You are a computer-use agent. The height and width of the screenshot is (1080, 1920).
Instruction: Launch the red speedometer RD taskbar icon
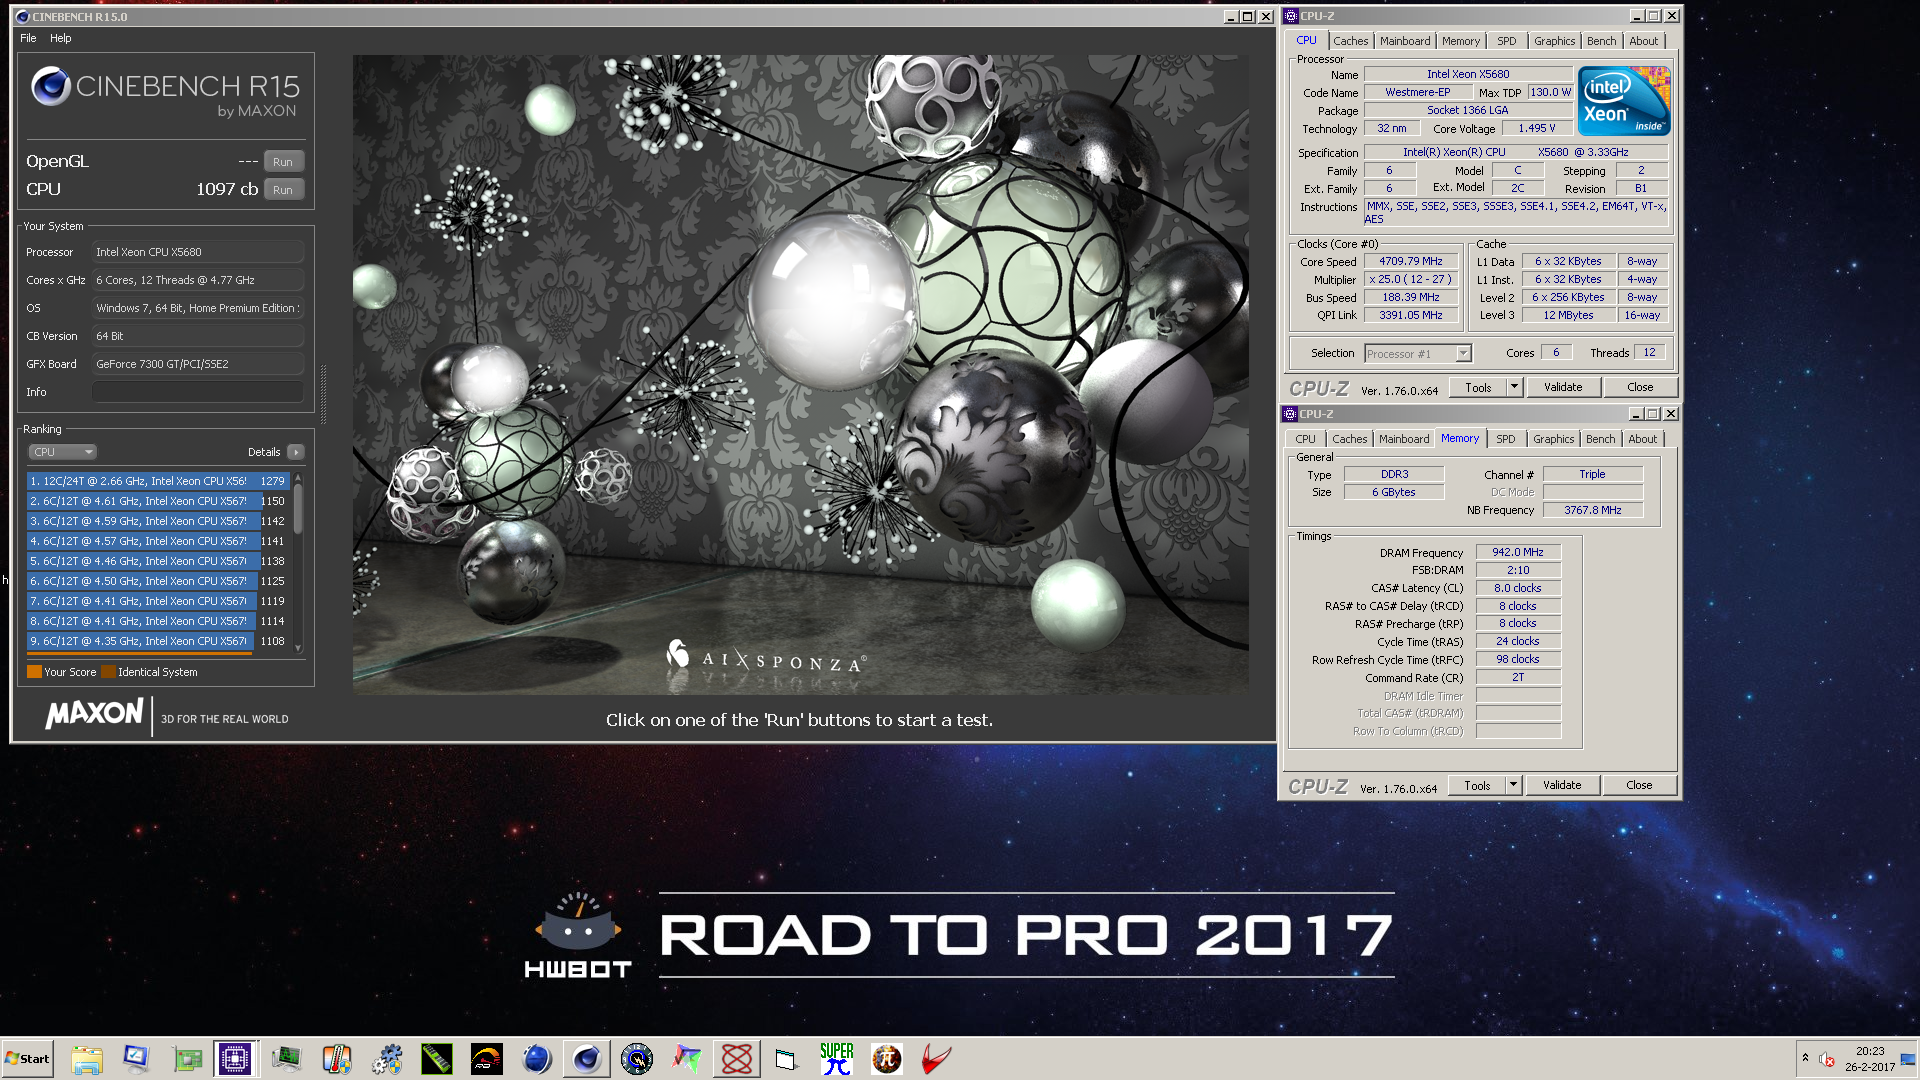click(x=487, y=1059)
